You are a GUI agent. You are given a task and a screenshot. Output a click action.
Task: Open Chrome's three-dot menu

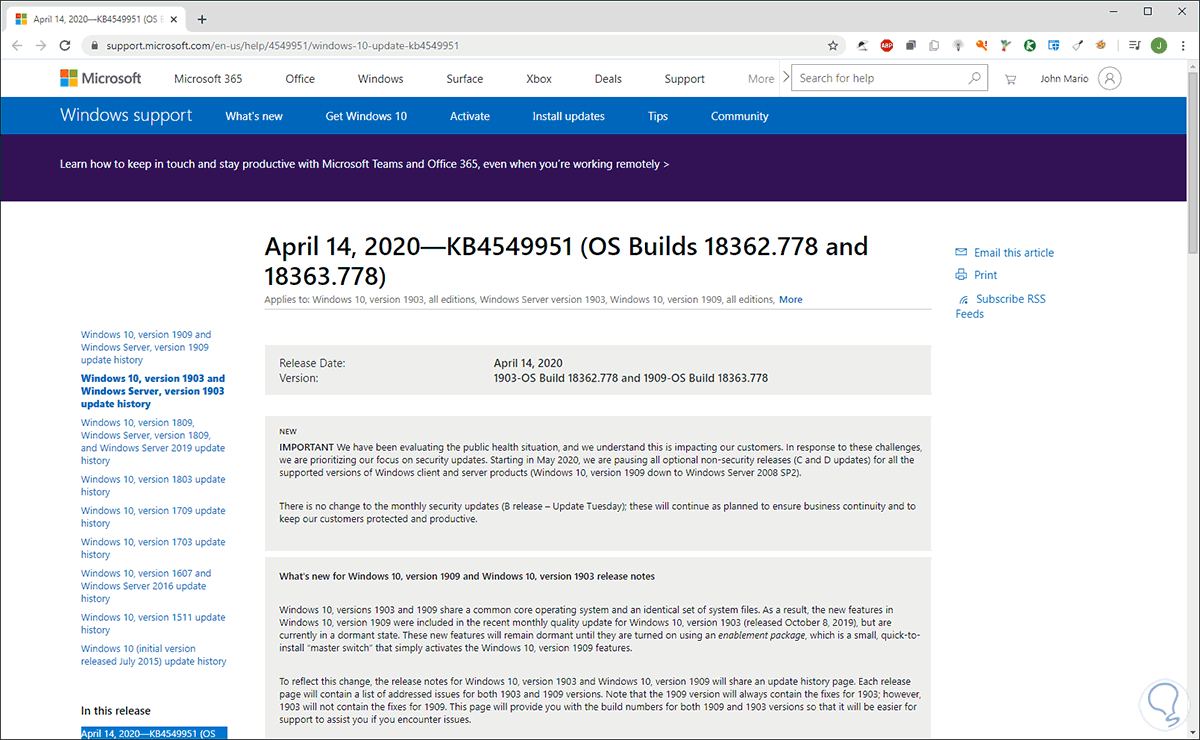(x=1183, y=46)
